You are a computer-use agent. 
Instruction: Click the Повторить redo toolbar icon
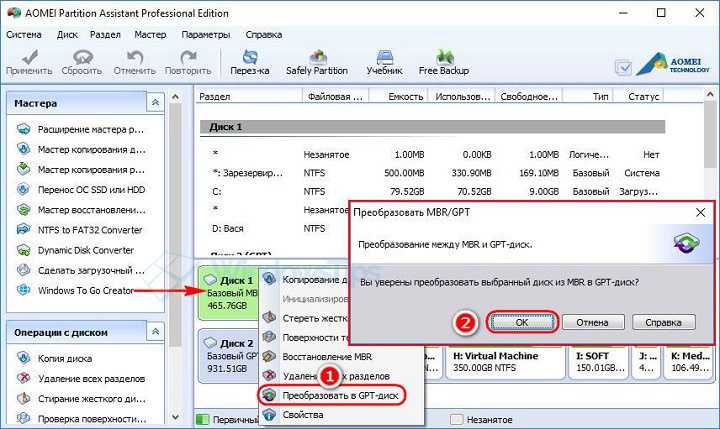click(x=188, y=62)
